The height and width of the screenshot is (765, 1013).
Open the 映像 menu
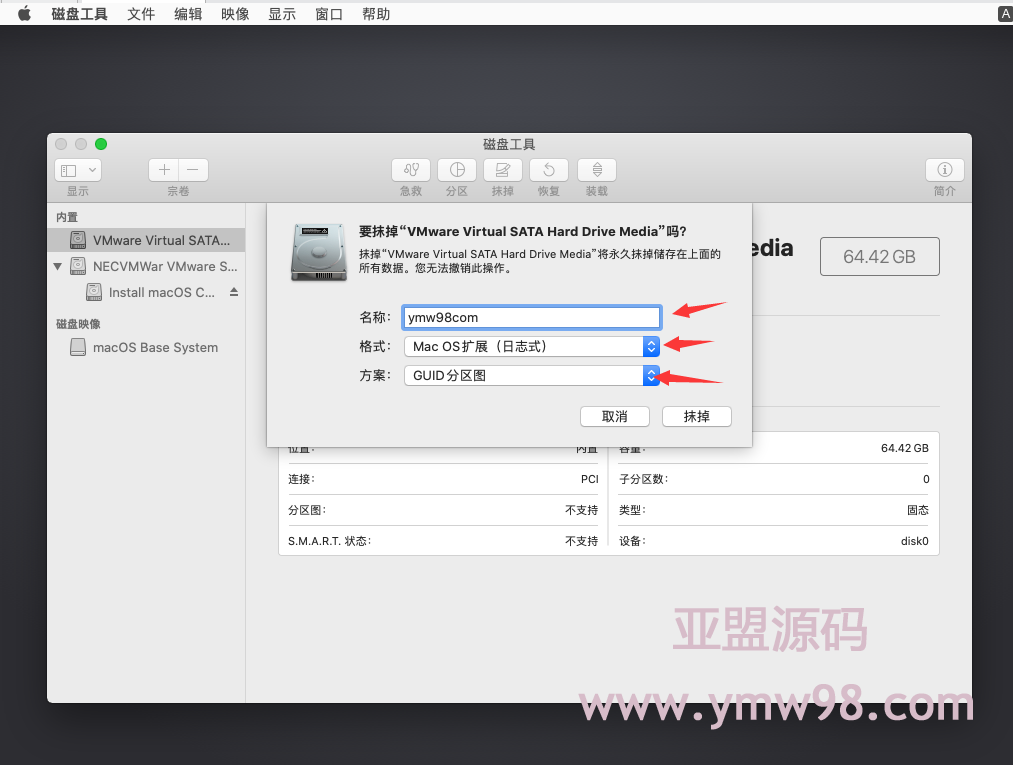tap(235, 14)
